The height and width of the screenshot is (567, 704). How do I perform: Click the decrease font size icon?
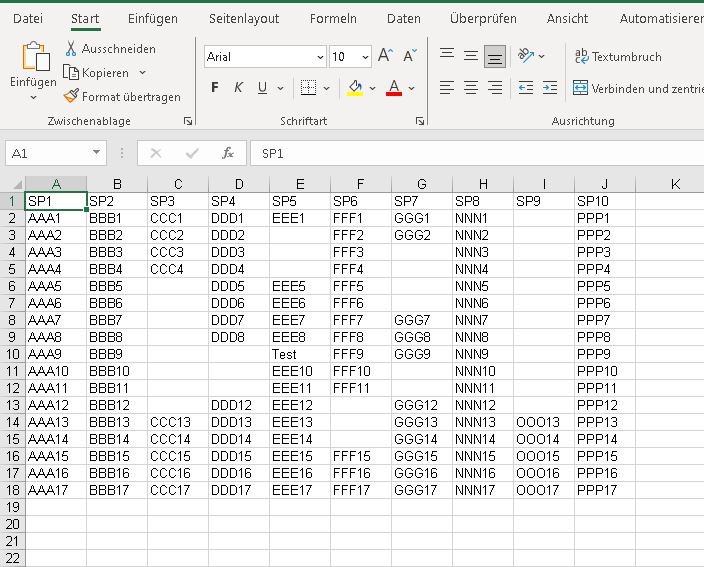pos(411,57)
